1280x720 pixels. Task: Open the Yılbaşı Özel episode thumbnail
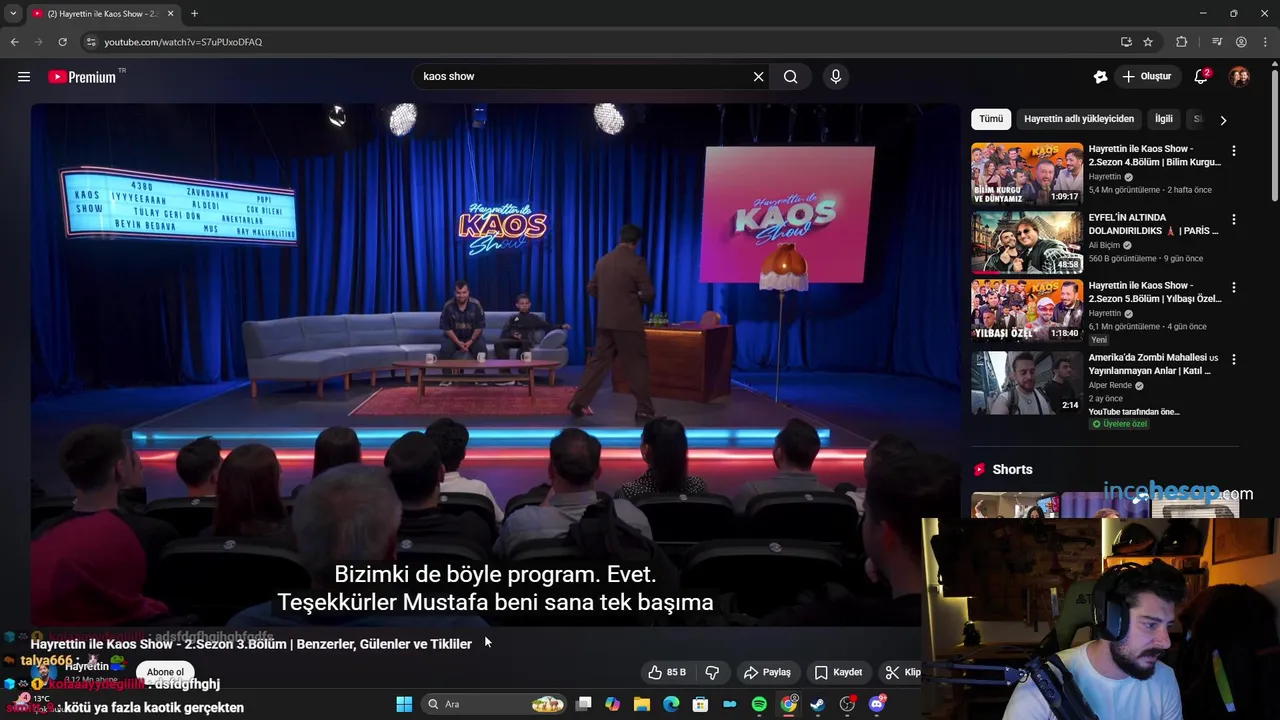(1027, 310)
